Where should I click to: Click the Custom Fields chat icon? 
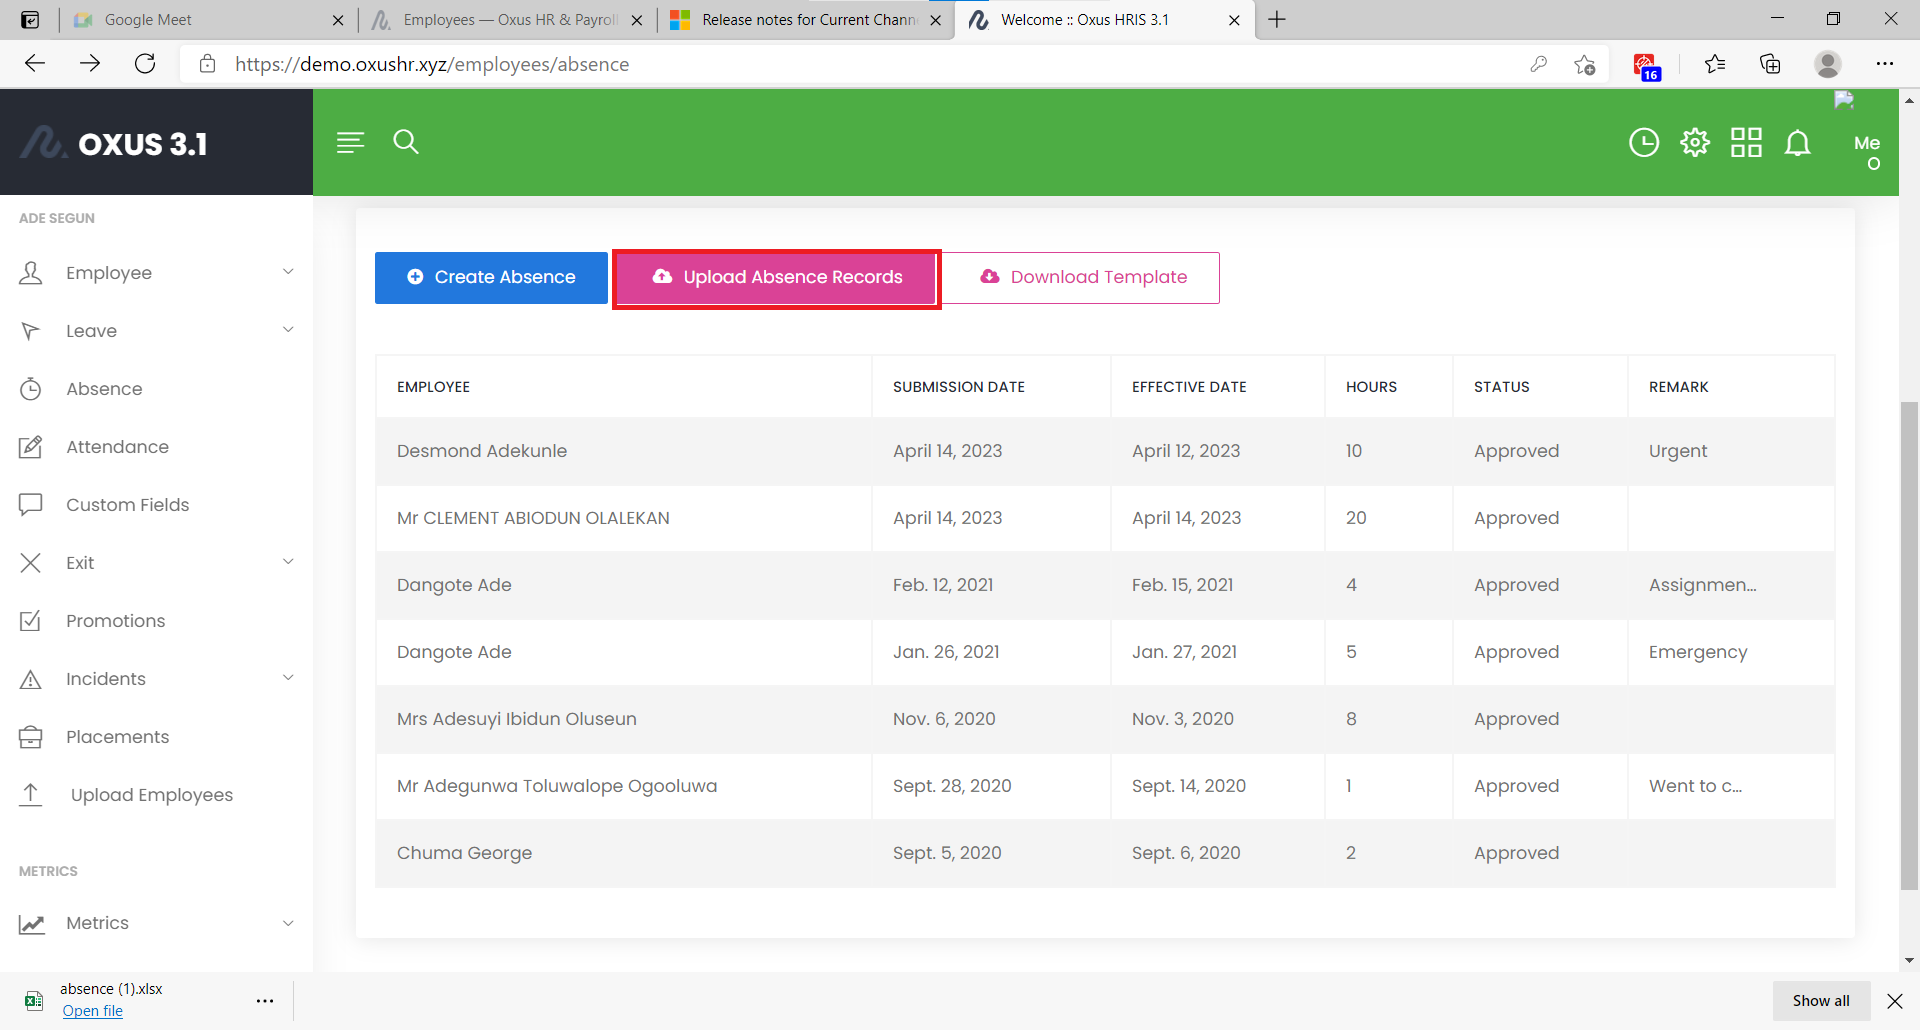coord(31,505)
